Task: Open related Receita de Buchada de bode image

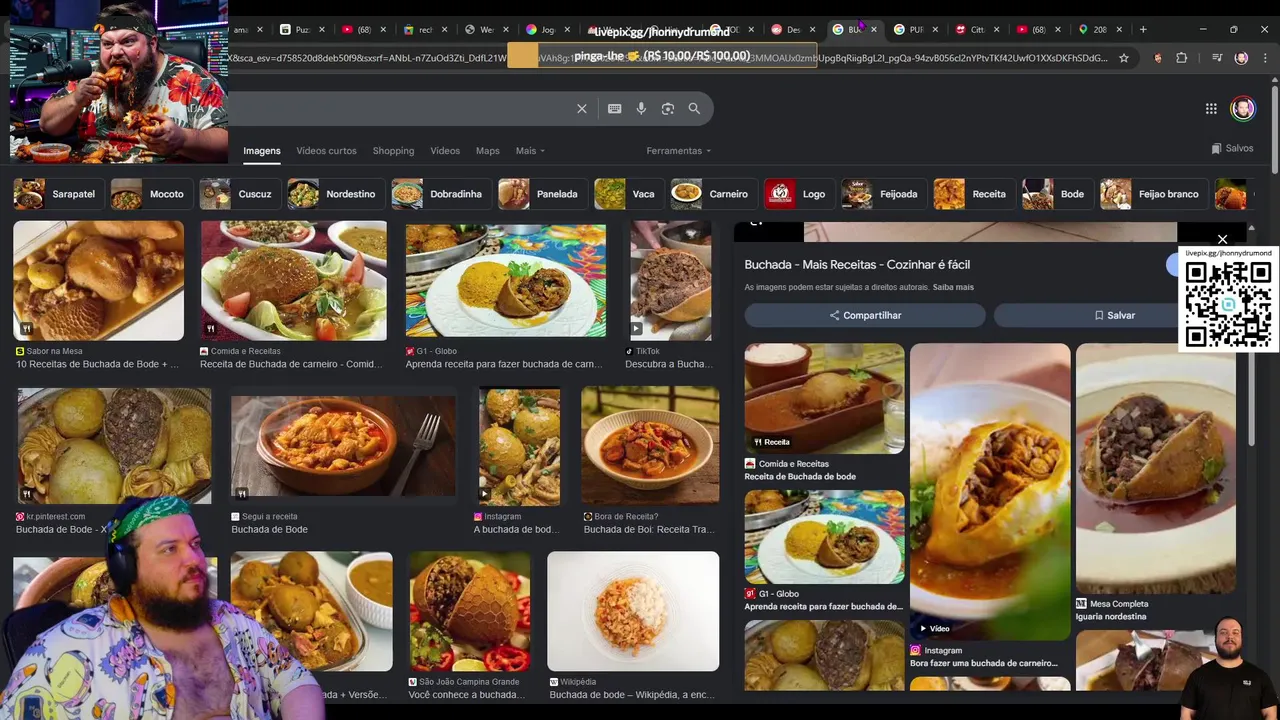Action: (x=824, y=398)
